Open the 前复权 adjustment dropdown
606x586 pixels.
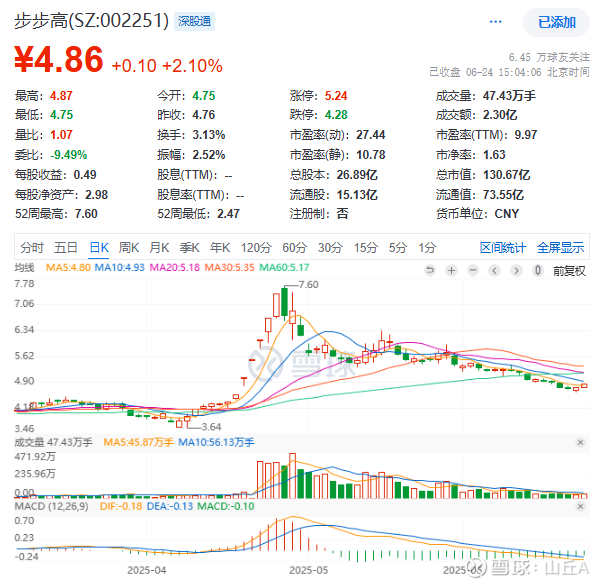(x=569, y=271)
